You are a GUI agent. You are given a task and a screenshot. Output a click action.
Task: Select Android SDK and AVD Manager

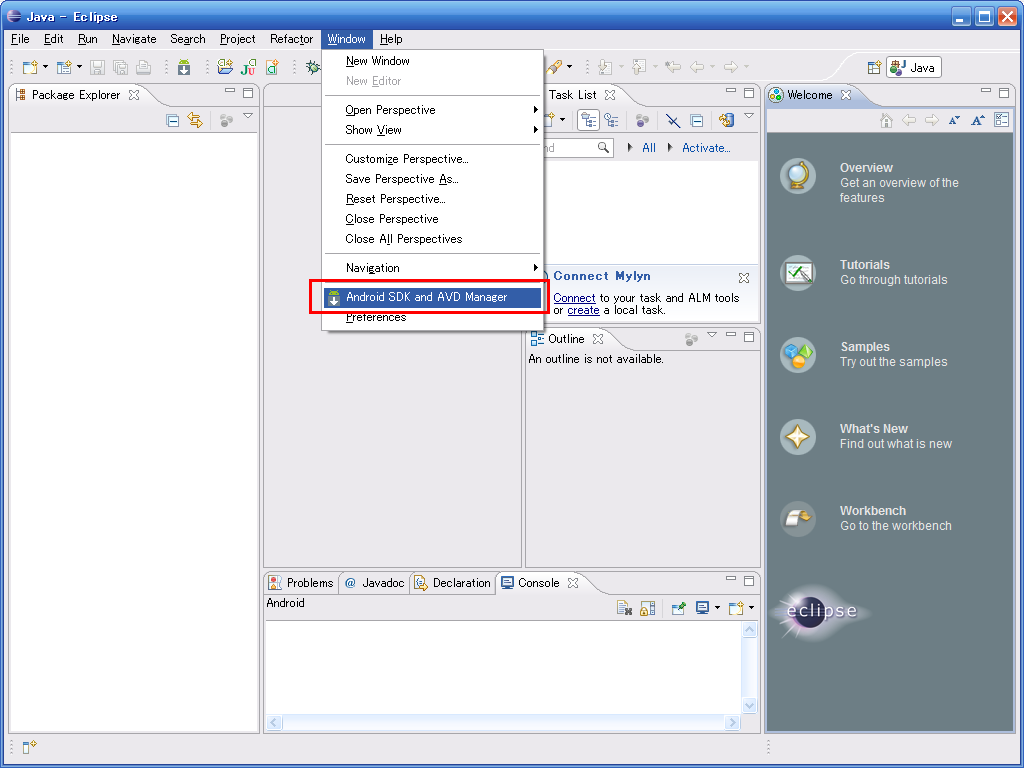click(432, 297)
